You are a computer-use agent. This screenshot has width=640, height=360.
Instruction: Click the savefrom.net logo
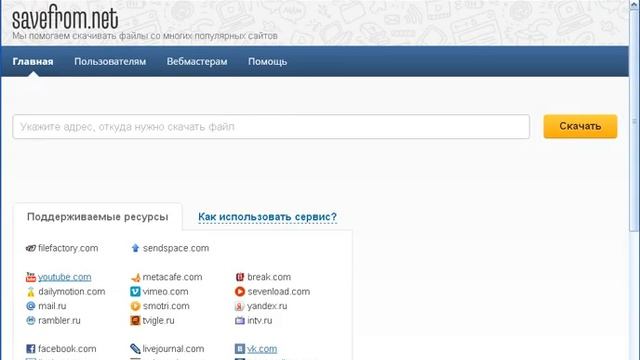tap(65, 18)
